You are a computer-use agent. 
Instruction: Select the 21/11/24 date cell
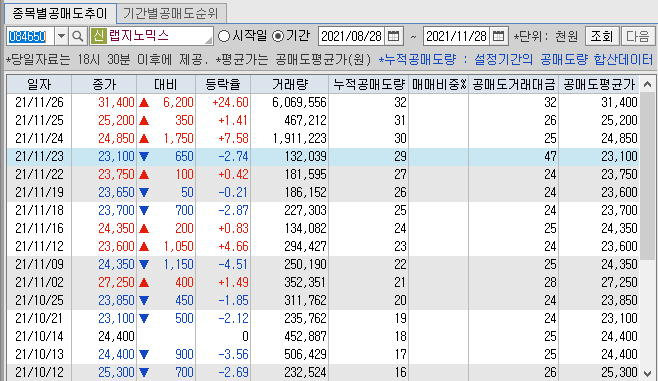(x=39, y=138)
